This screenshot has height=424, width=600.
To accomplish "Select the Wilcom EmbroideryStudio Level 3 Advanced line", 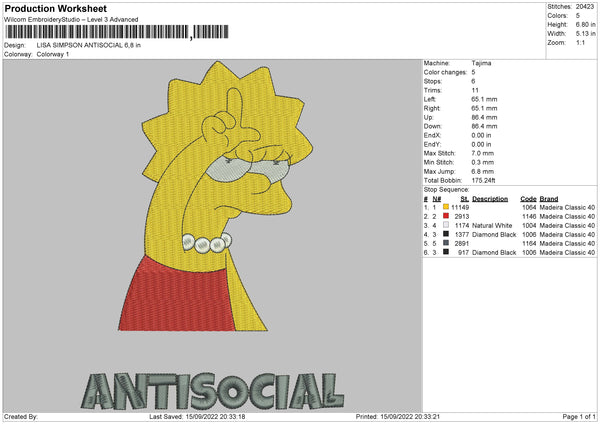I will 71,20.
